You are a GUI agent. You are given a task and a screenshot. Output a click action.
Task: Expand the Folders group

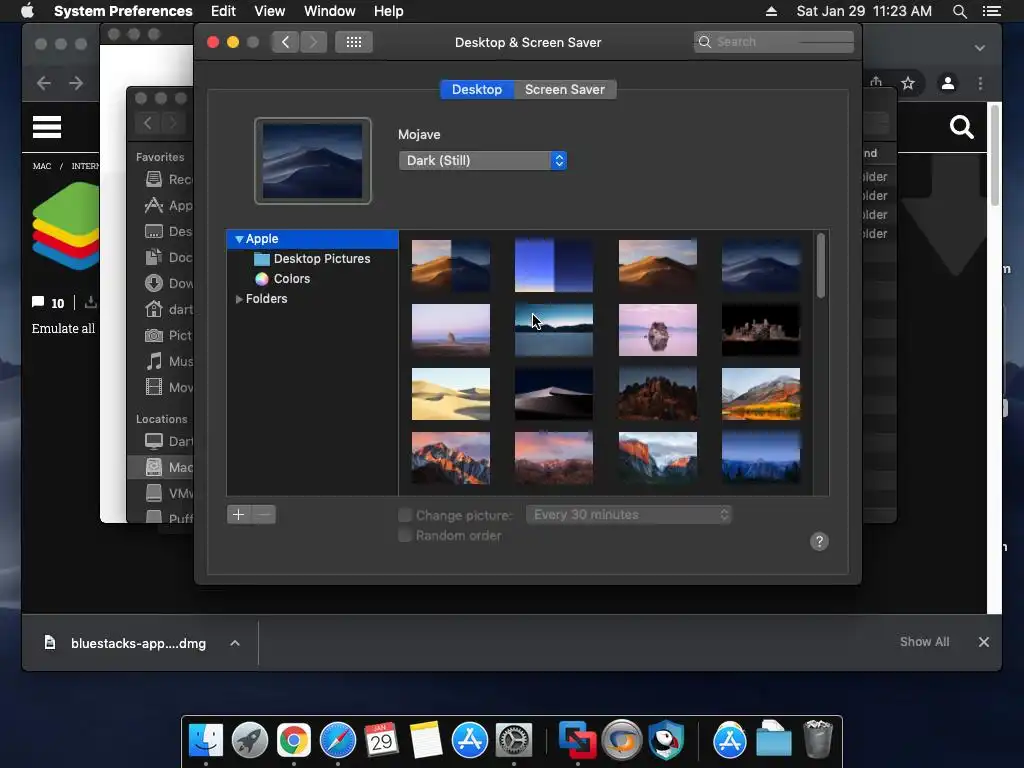pyautogui.click(x=239, y=298)
